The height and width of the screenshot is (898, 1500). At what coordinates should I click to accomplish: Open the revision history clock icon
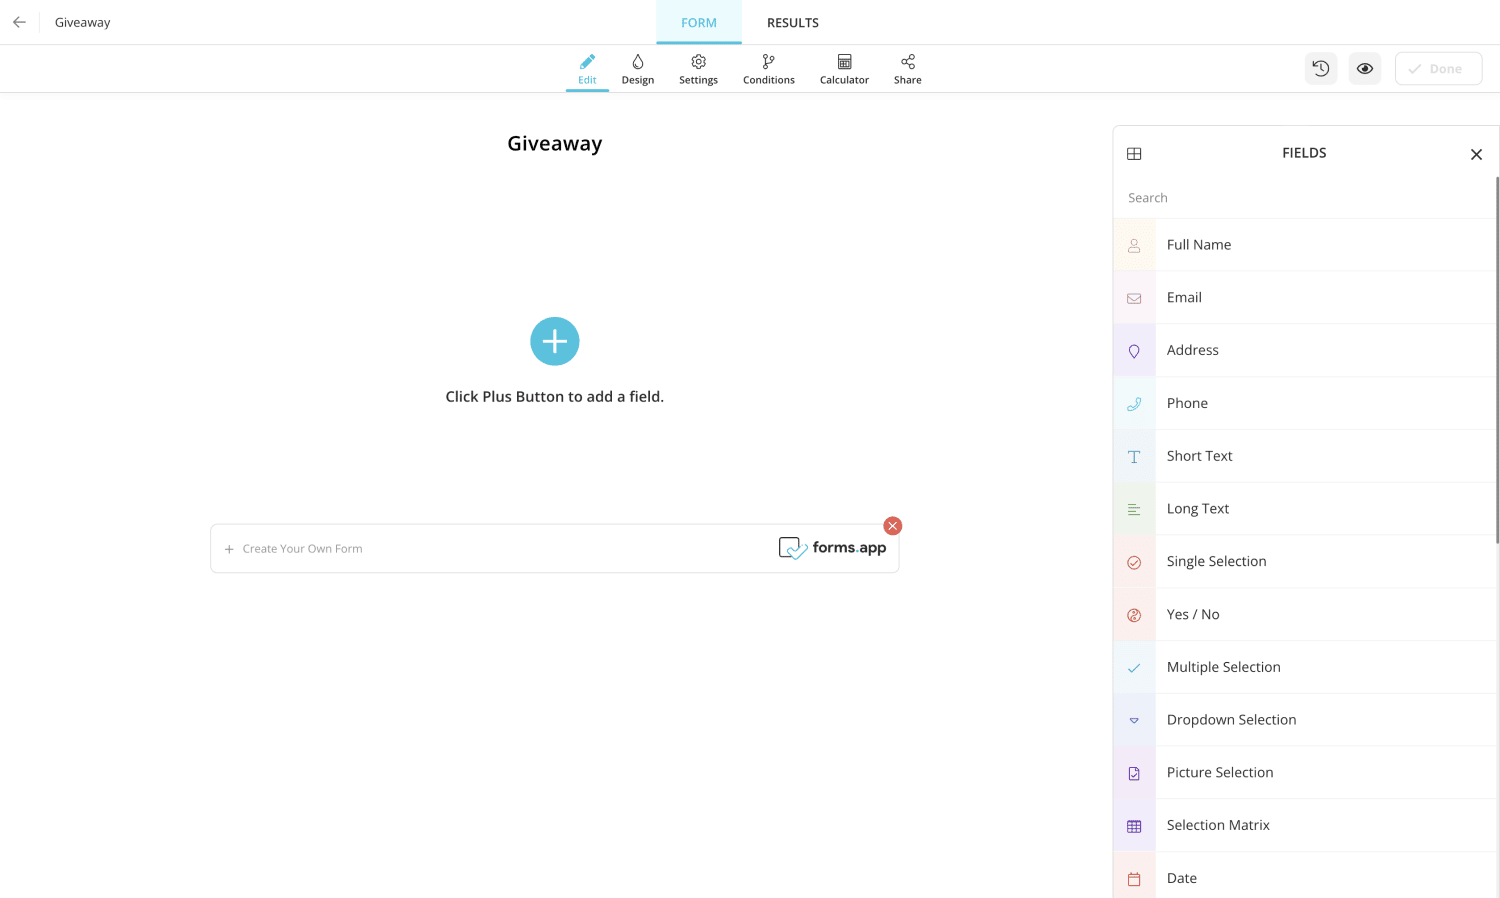(1320, 69)
